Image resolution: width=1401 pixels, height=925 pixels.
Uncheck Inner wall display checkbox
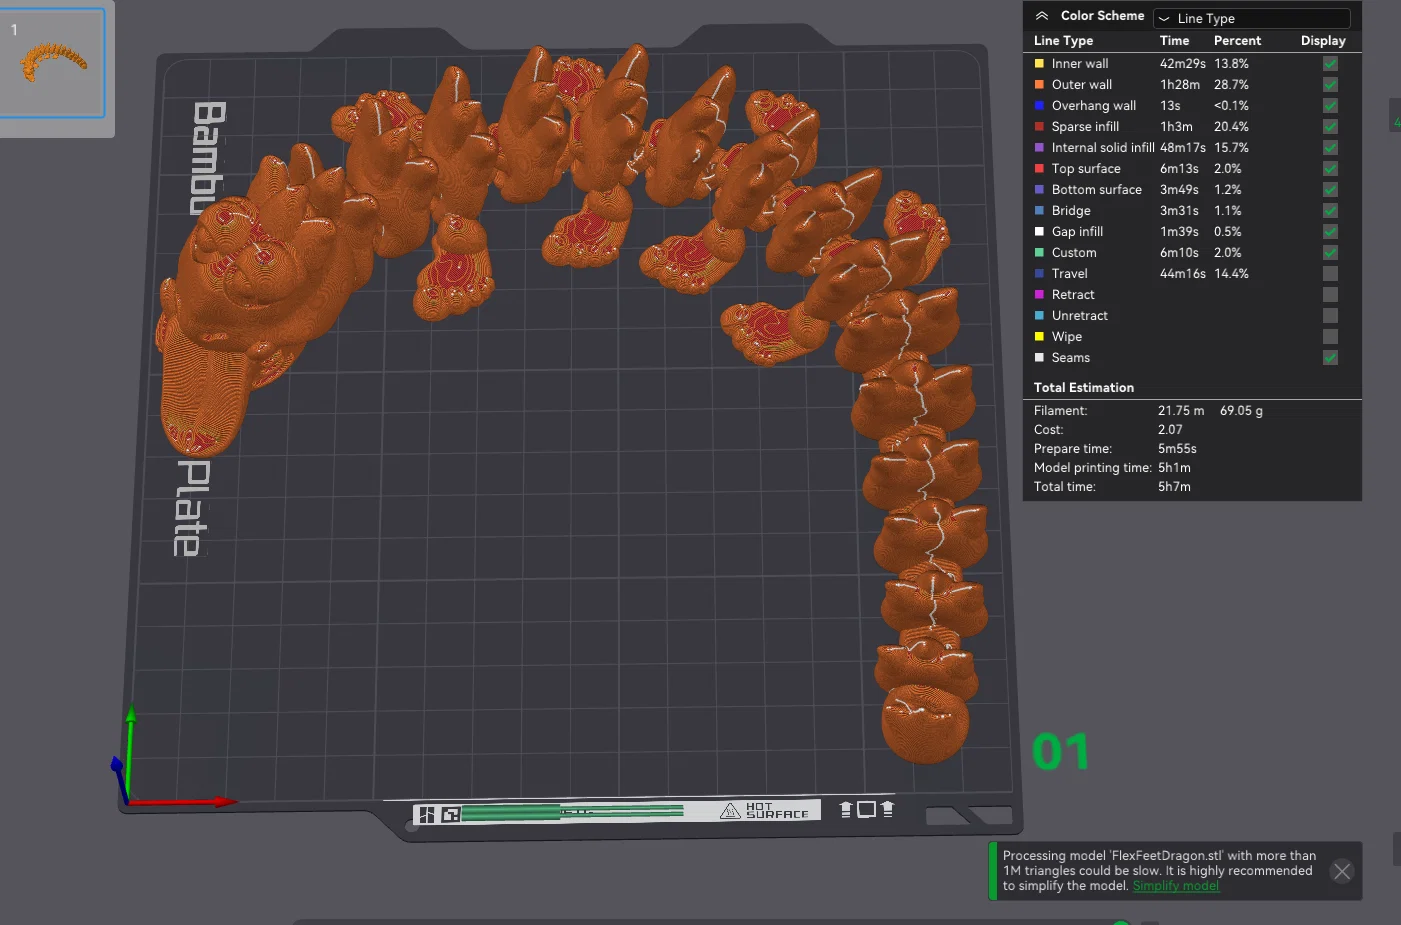pyautogui.click(x=1330, y=64)
